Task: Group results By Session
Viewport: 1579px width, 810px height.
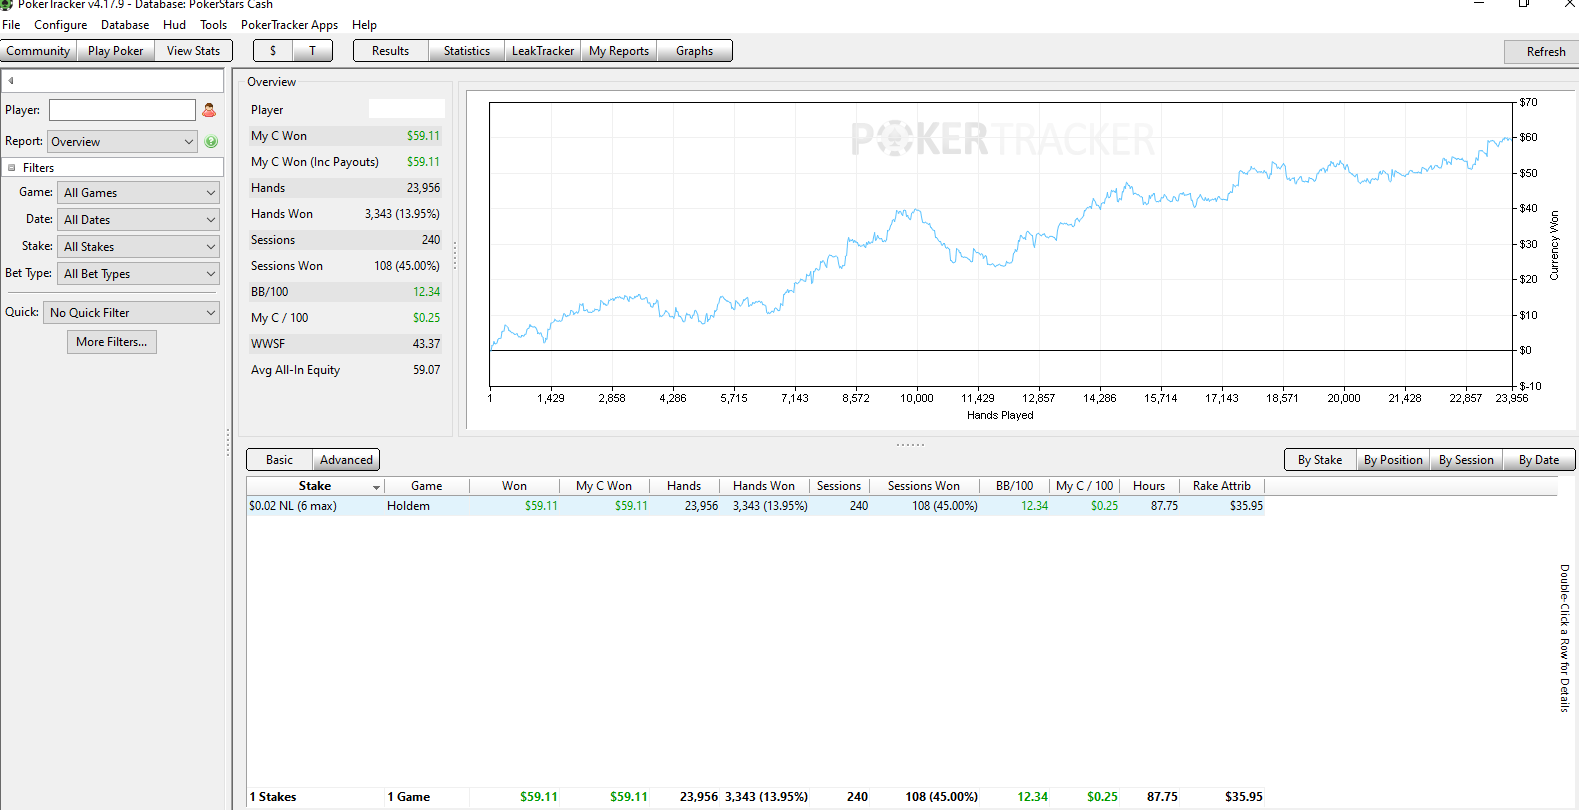Action: [x=1466, y=460]
